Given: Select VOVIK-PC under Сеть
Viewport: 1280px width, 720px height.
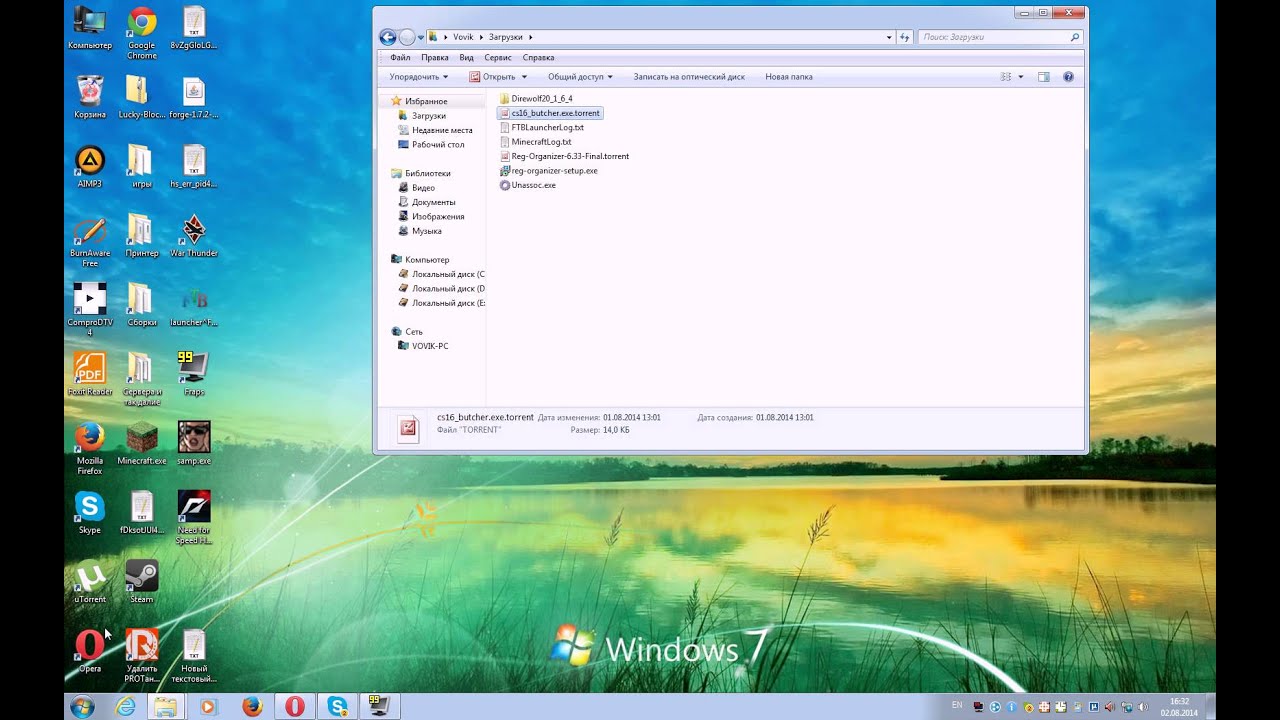Looking at the screenshot, I should coord(430,346).
